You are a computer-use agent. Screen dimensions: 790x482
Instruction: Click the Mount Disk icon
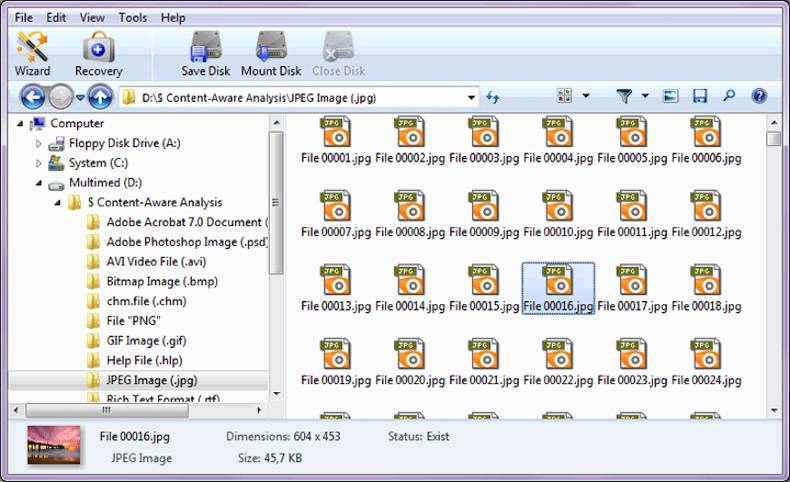(271, 53)
